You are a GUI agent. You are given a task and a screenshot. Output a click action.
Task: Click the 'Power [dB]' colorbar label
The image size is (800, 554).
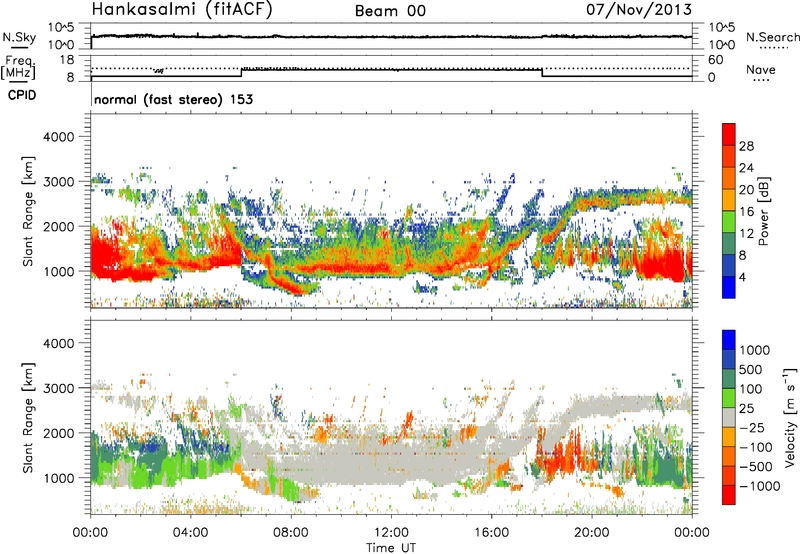tap(763, 211)
